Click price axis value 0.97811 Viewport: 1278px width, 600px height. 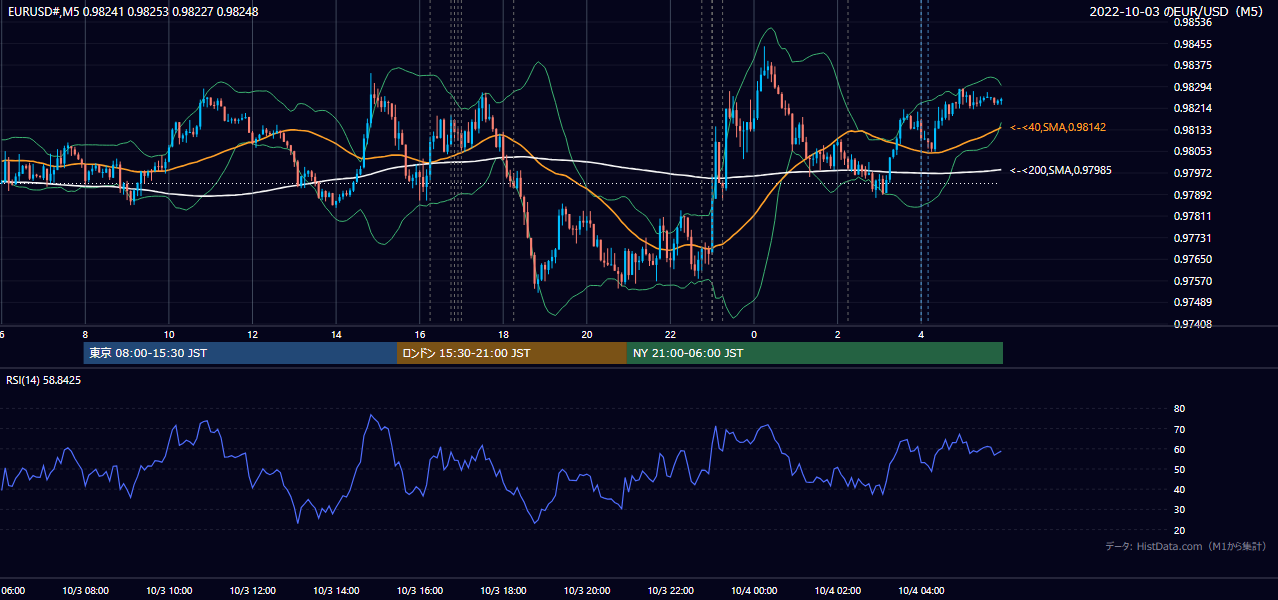[x=1192, y=217]
